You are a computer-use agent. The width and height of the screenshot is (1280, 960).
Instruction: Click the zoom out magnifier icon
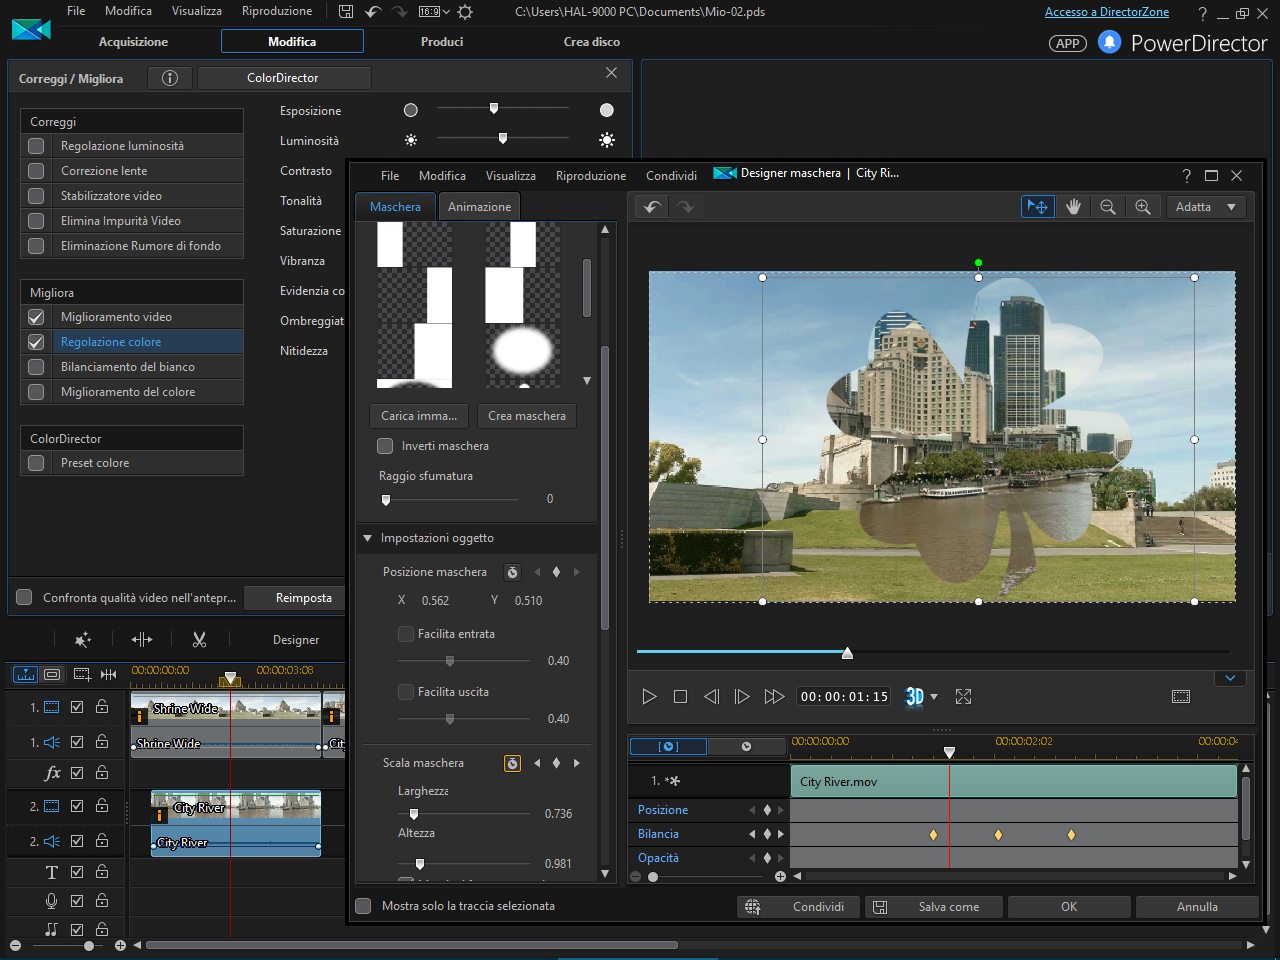(x=1108, y=207)
